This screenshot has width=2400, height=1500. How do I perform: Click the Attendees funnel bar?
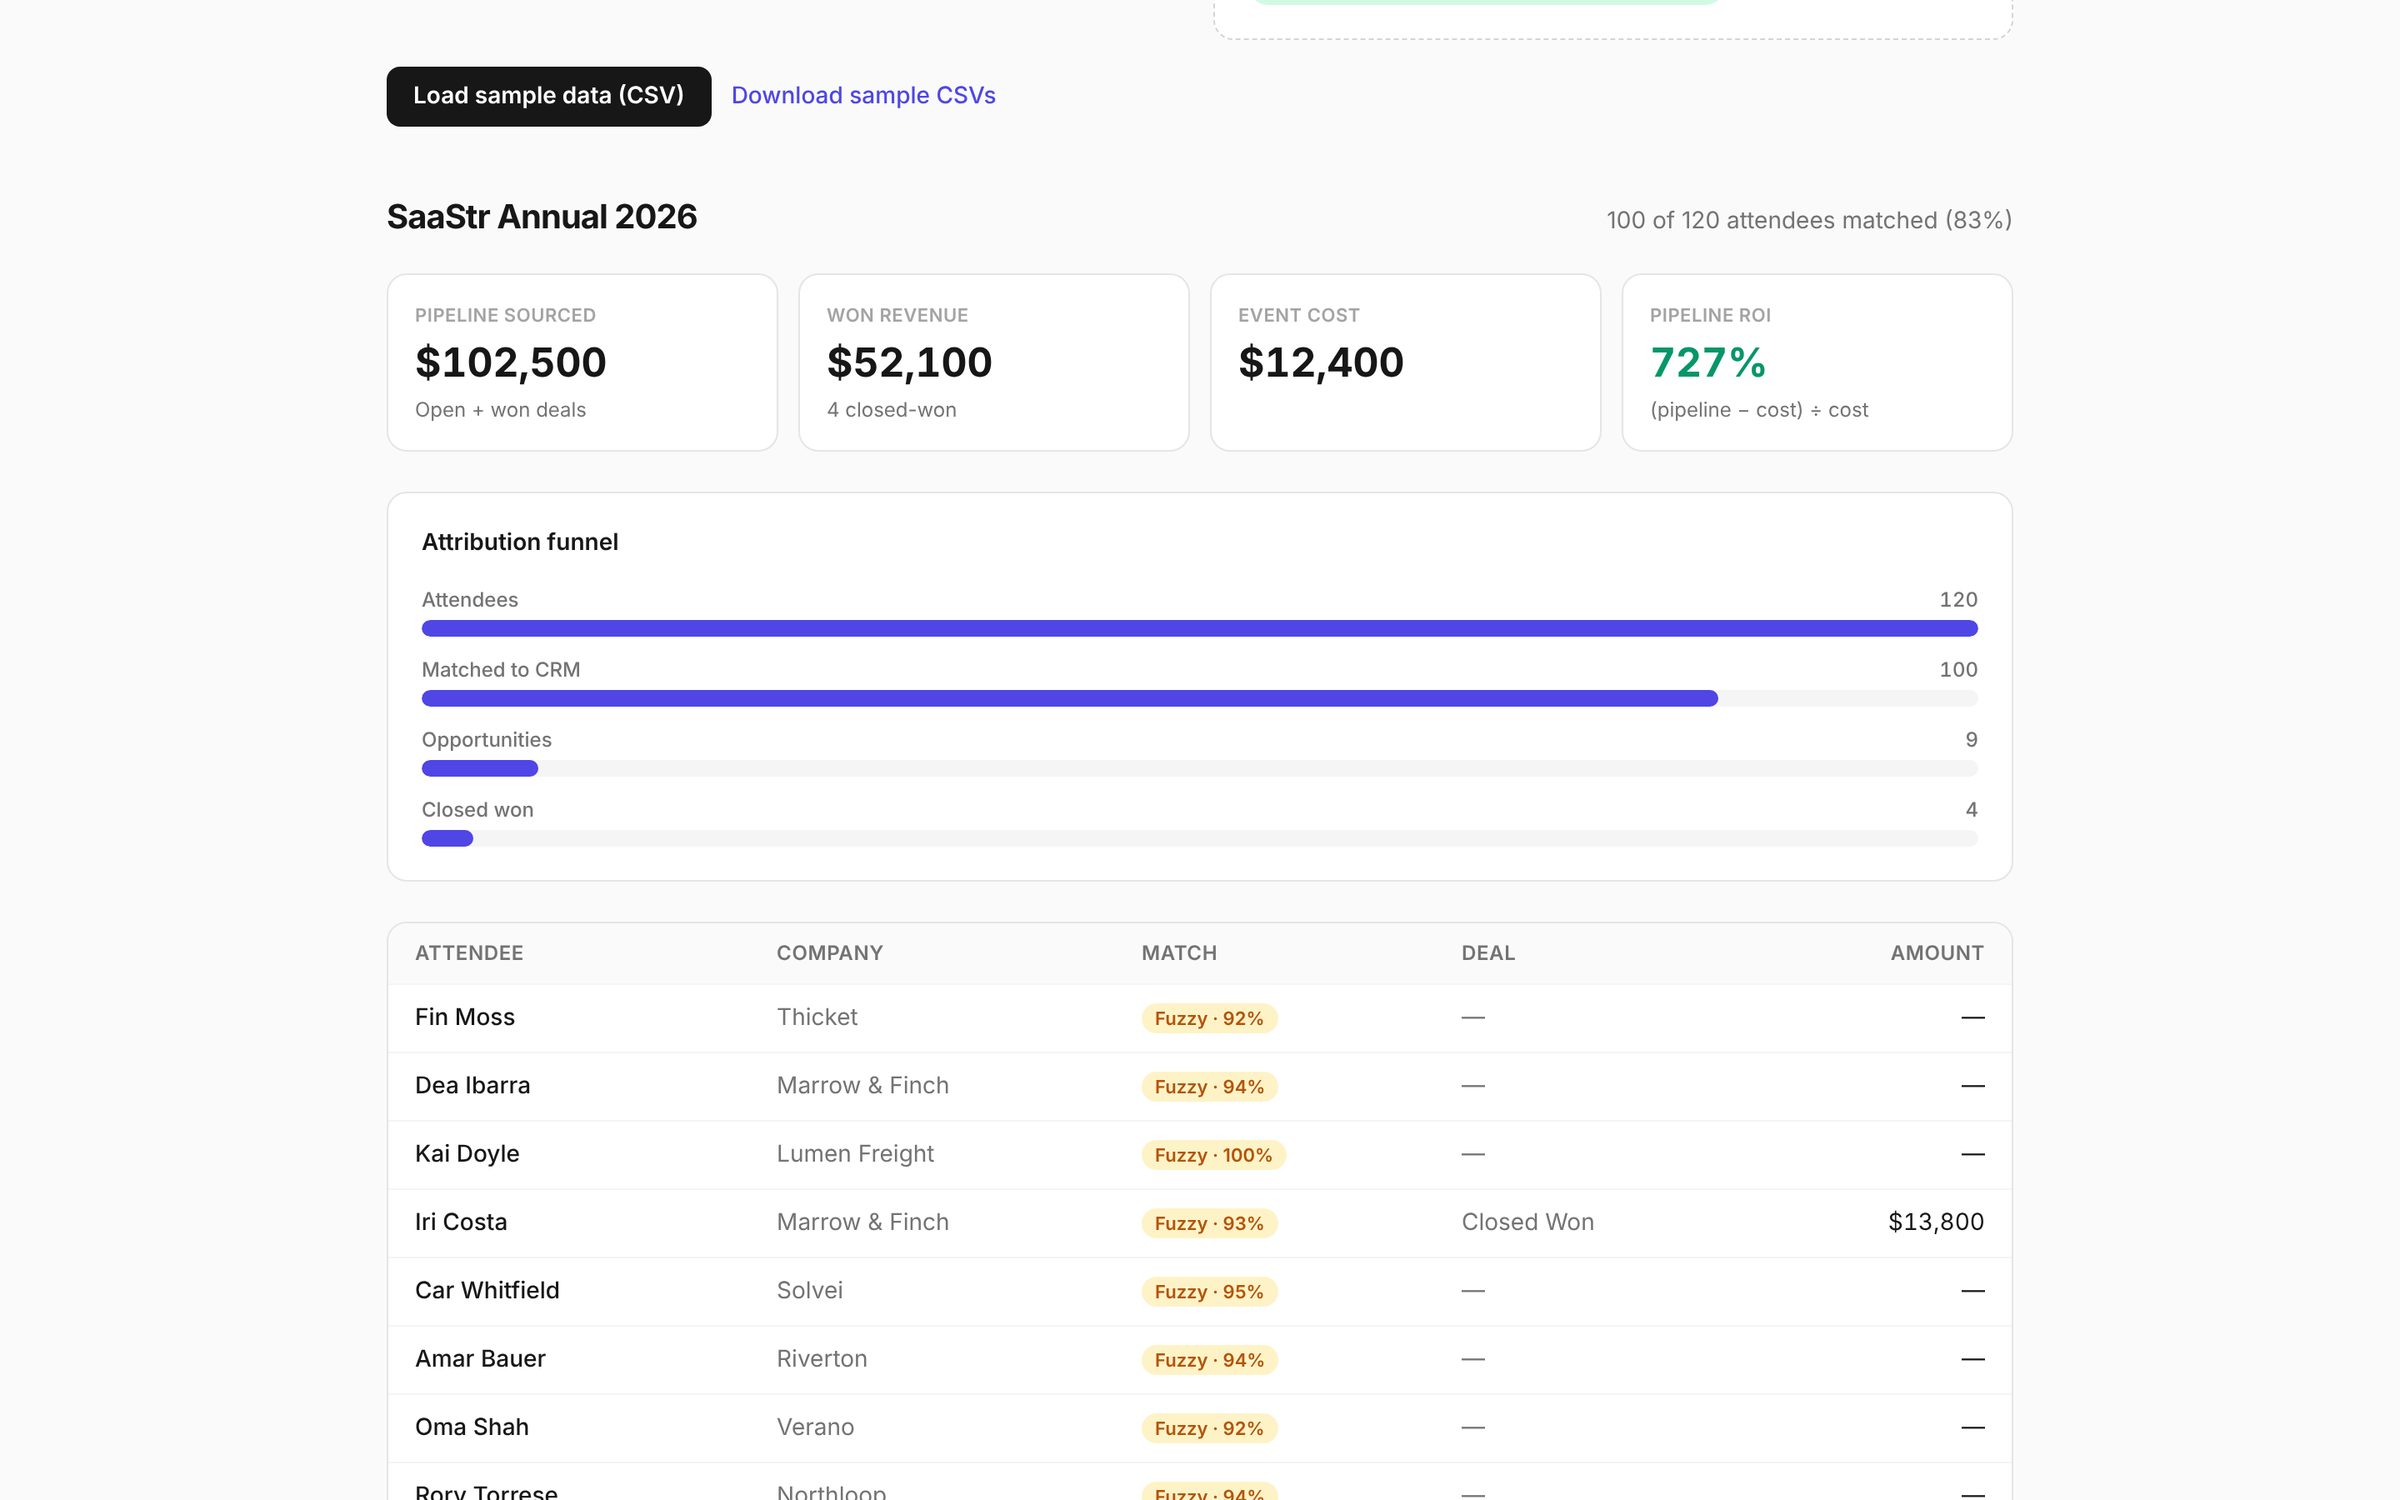[1199, 628]
